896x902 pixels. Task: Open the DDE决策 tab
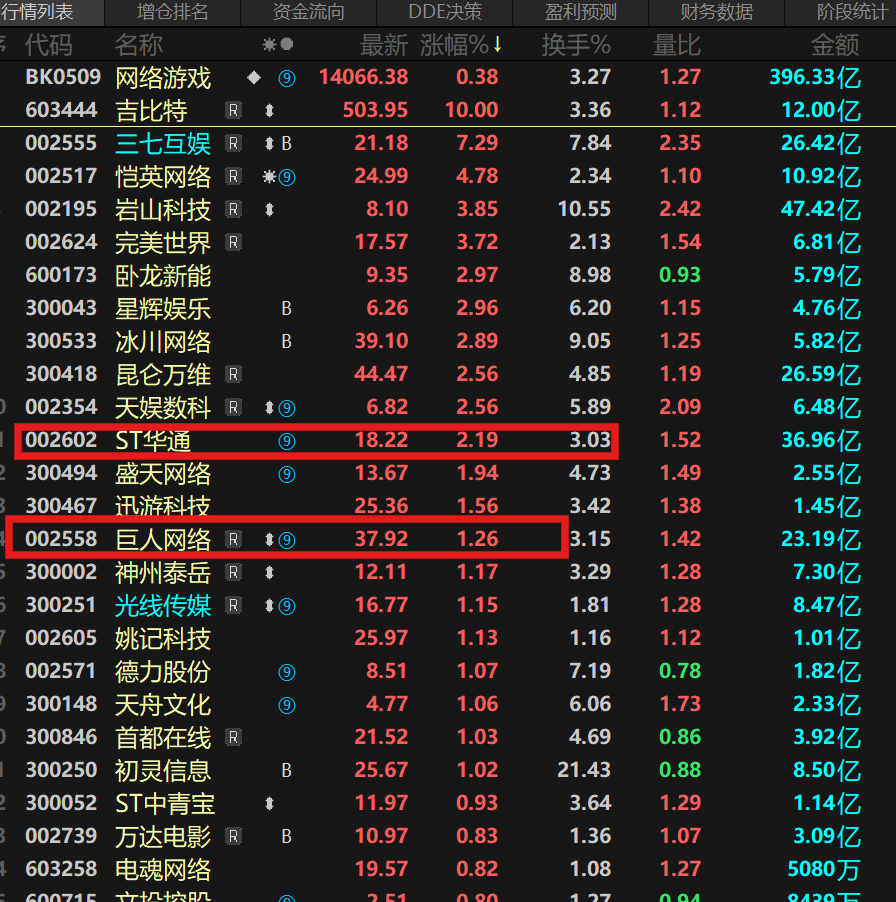point(445,12)
